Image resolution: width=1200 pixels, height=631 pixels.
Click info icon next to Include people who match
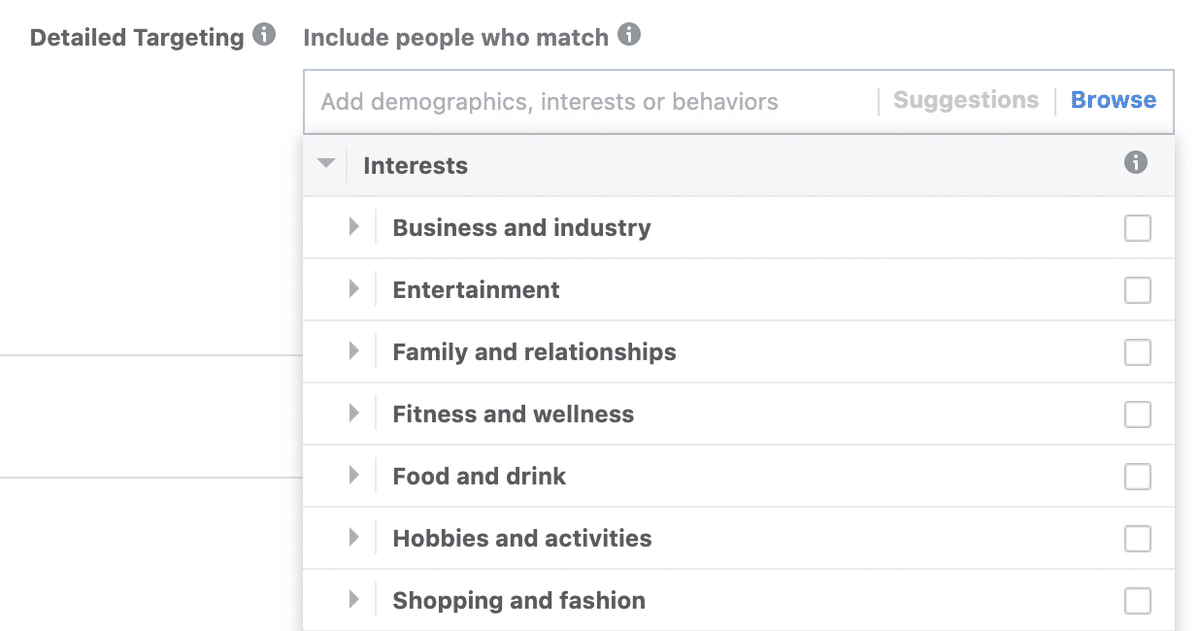coord(629,36)
